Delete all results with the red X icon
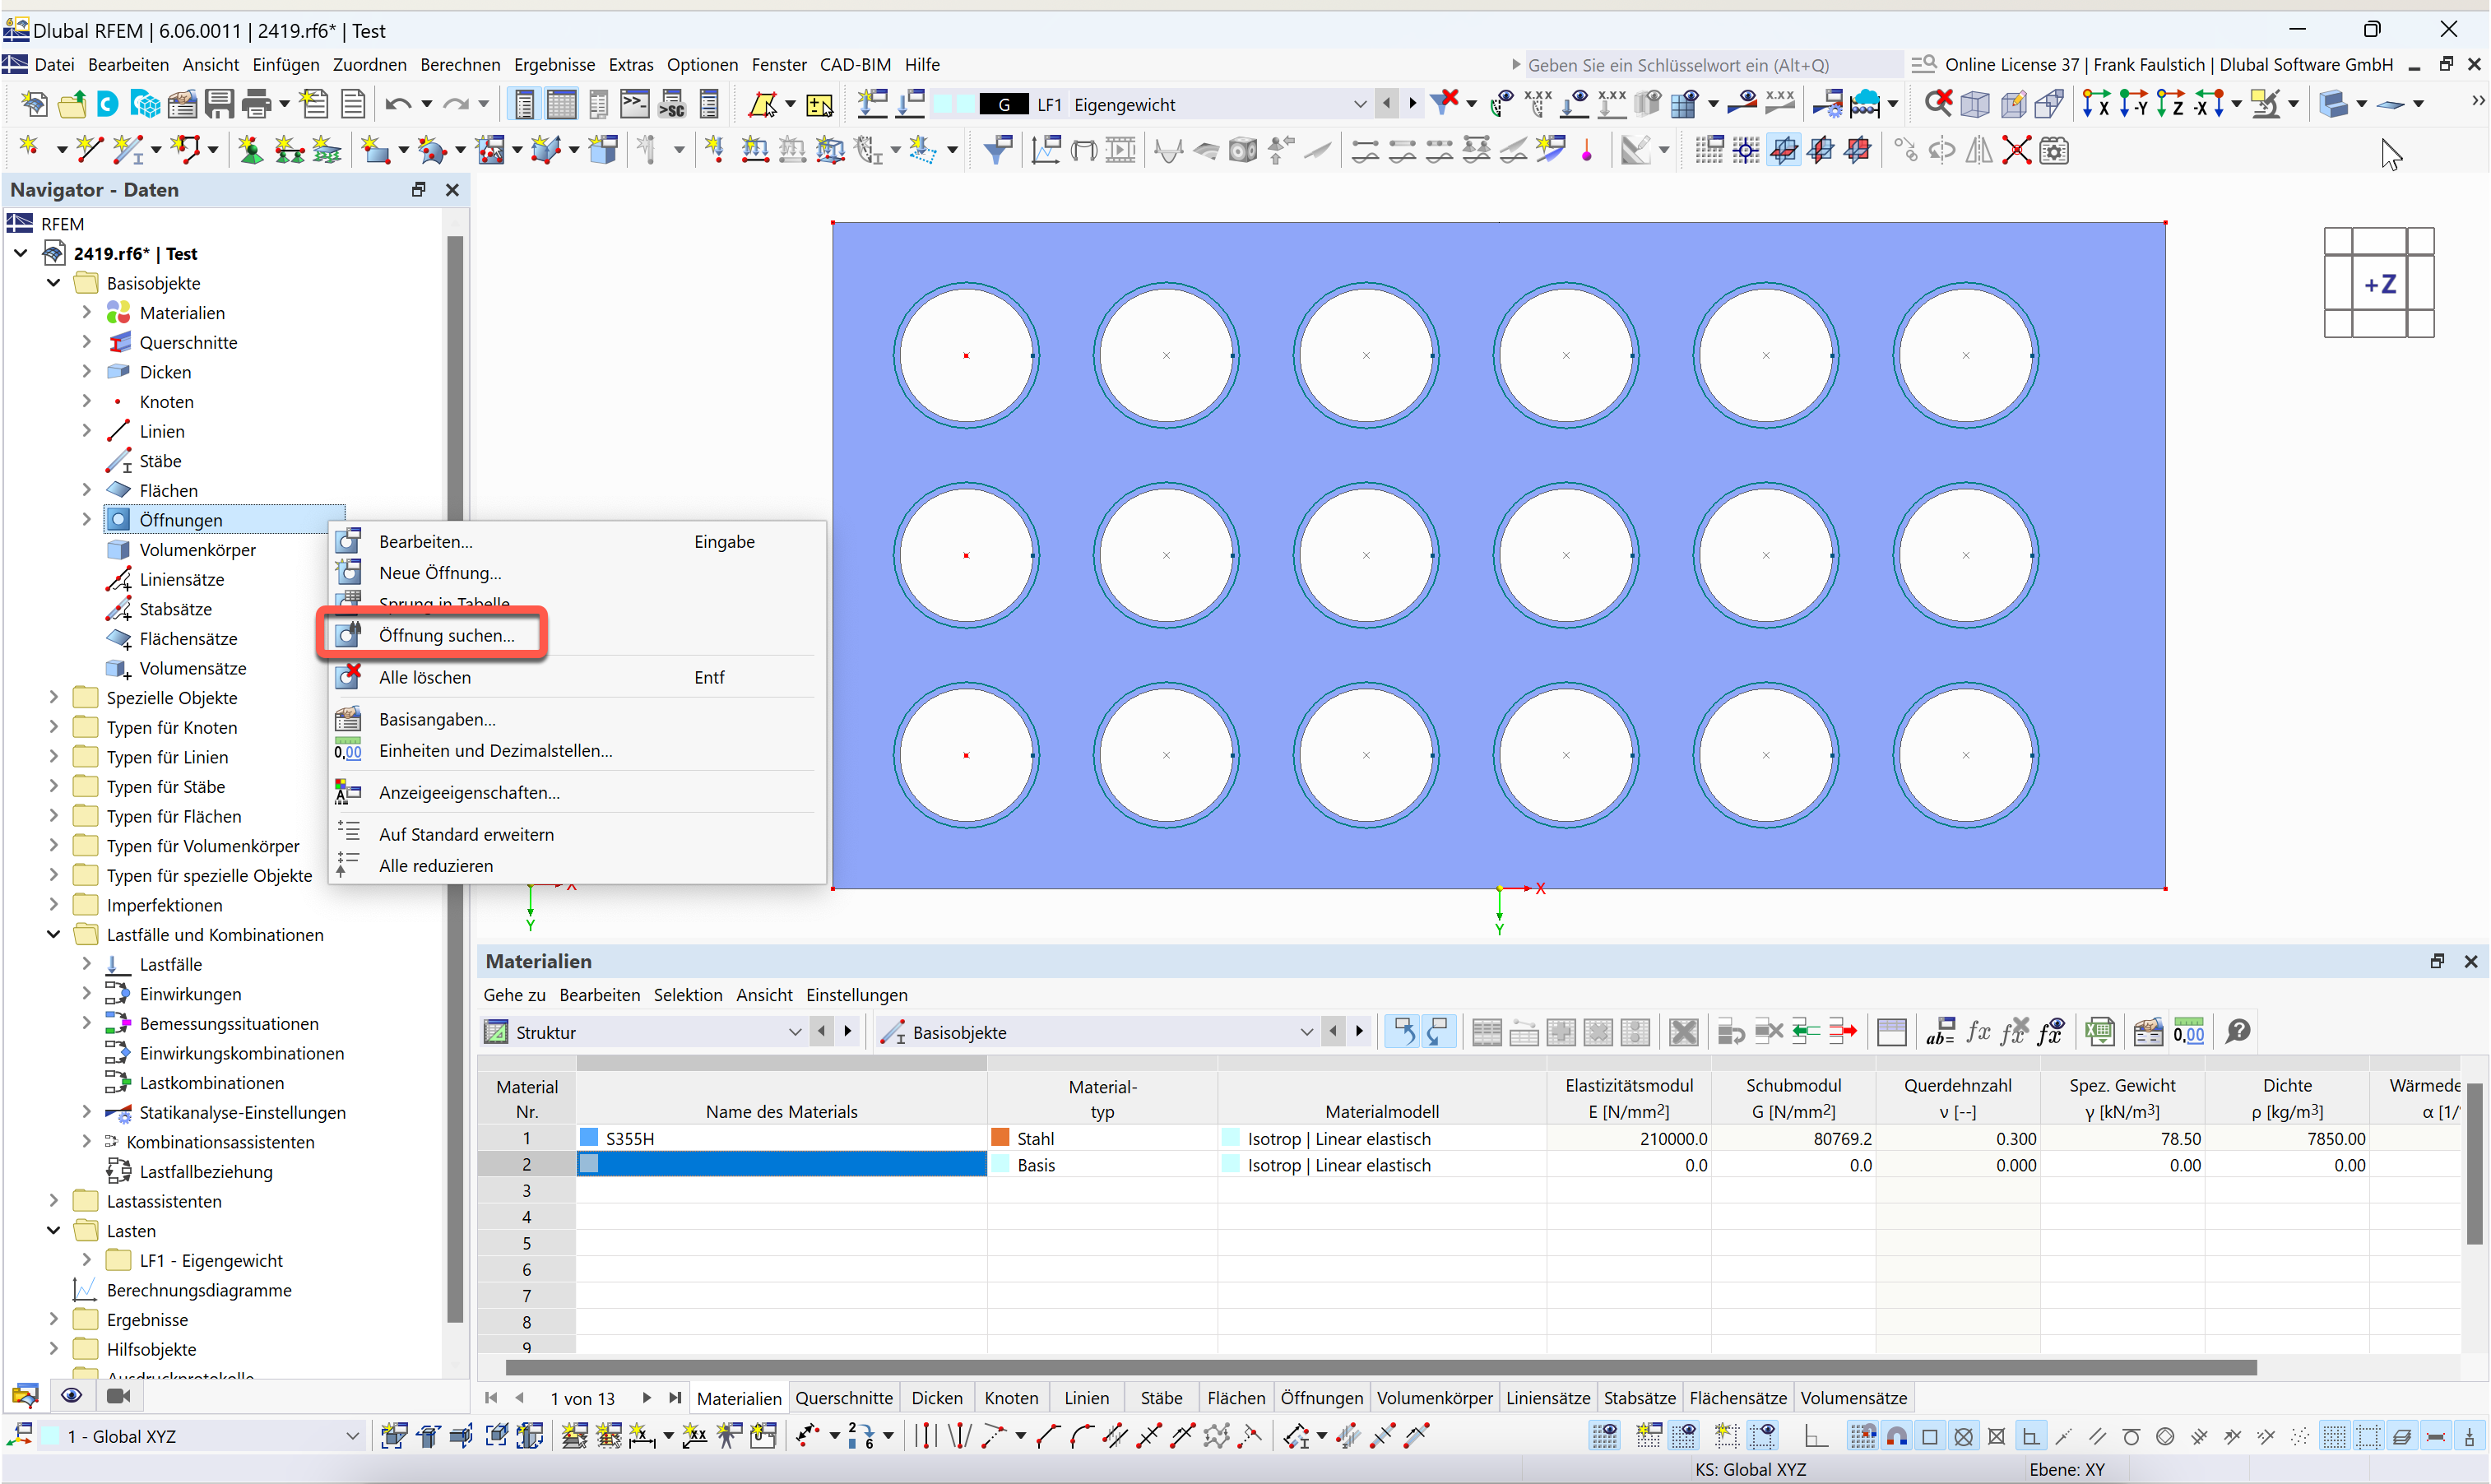The image size is (2491, 1484). coord(1938,103)
